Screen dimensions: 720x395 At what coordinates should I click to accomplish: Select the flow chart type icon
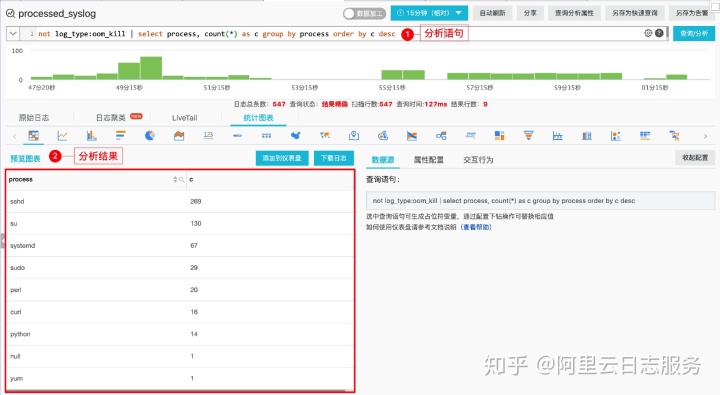pyautogui.click(x=412, y=135)
